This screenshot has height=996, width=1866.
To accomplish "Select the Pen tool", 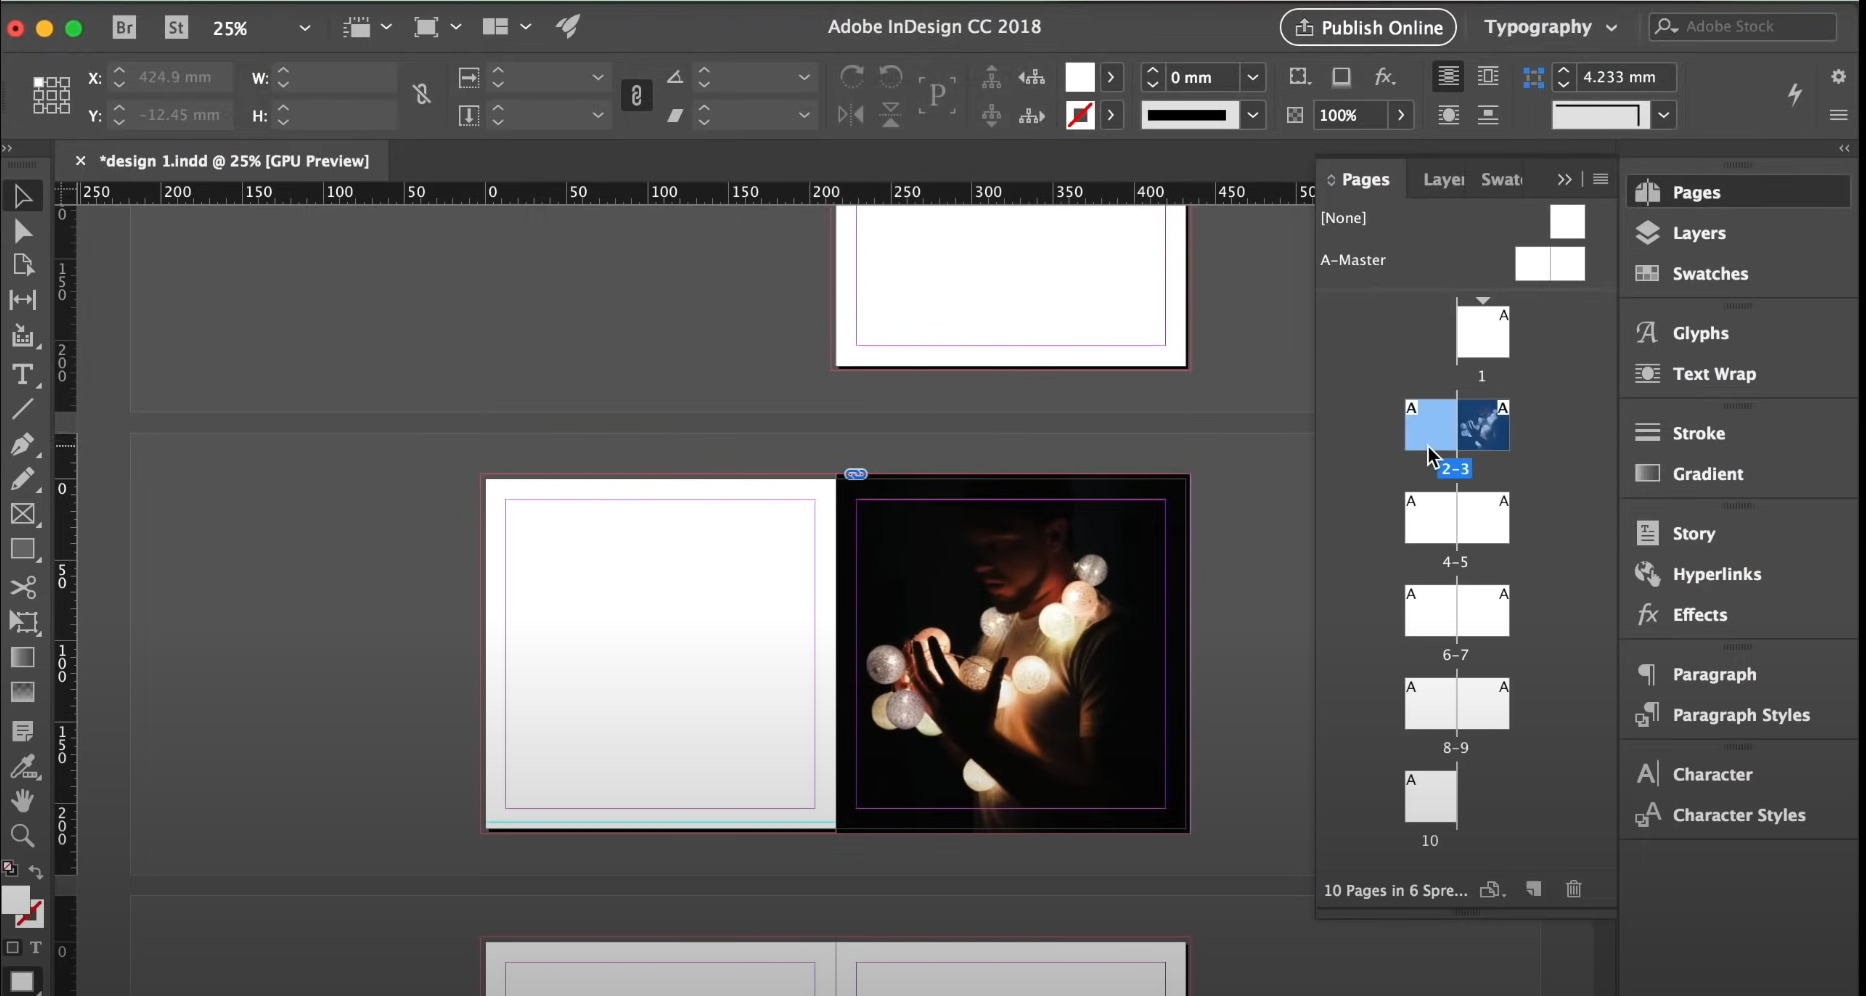I will 23,445.
